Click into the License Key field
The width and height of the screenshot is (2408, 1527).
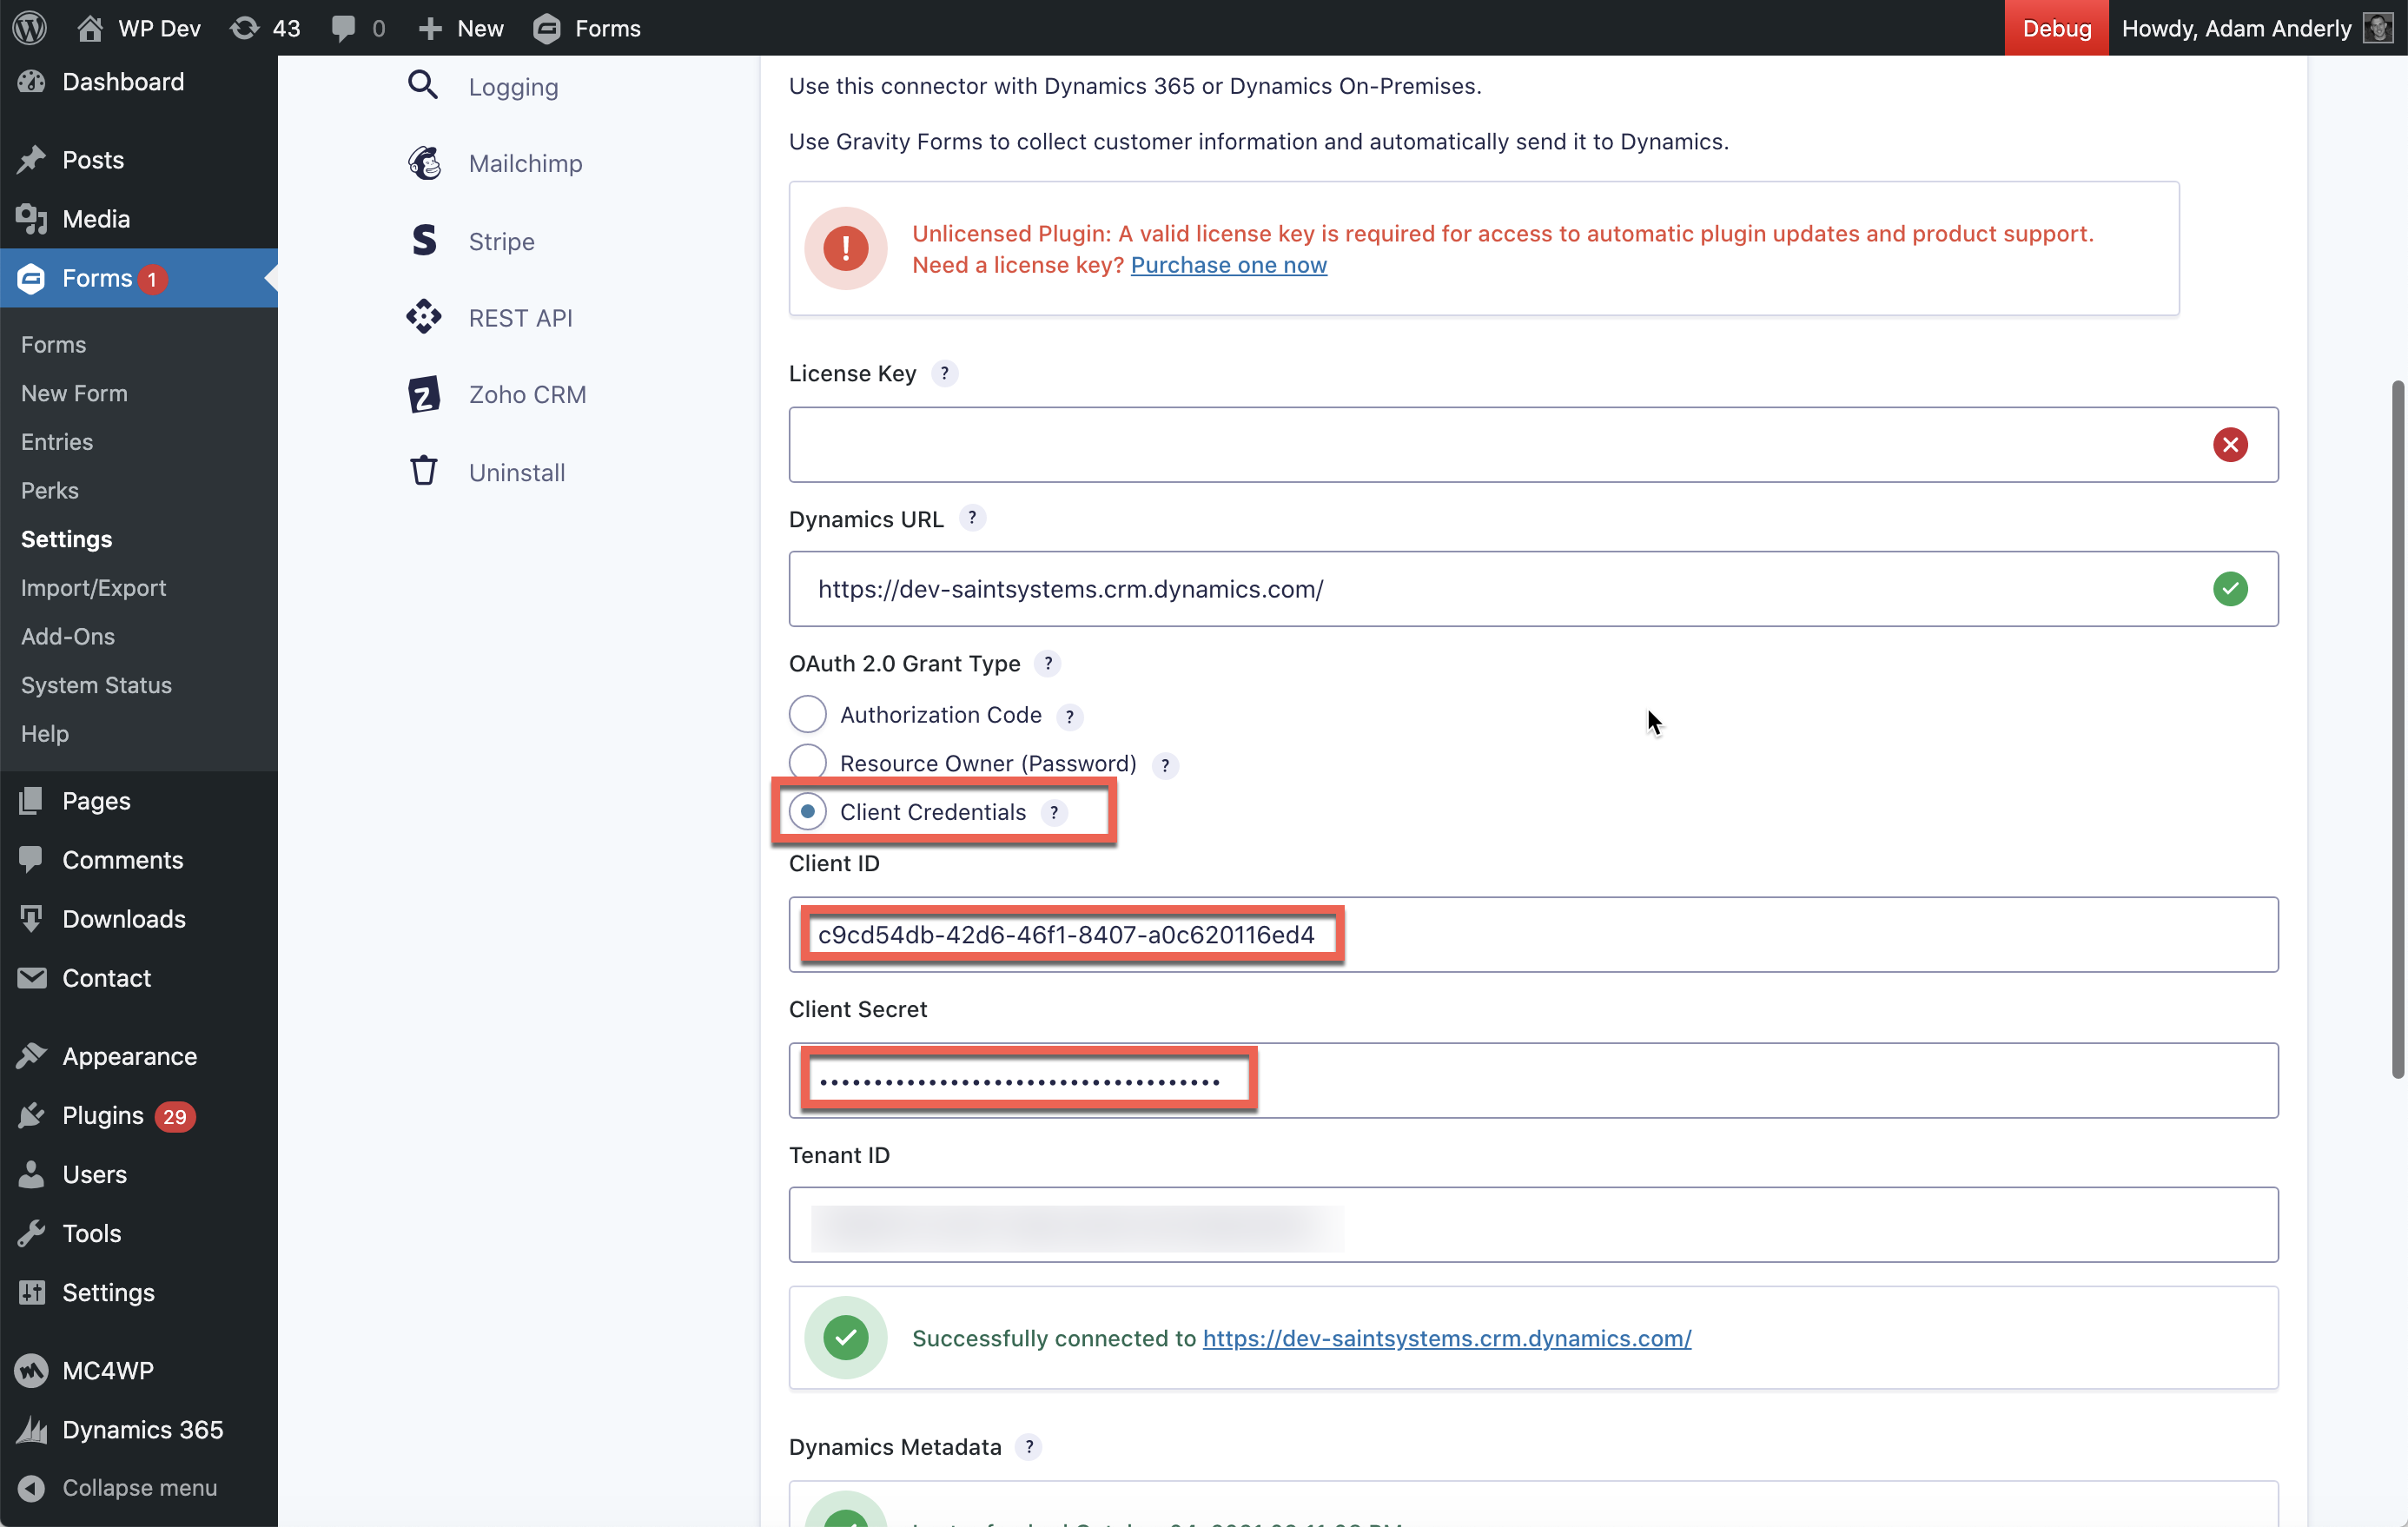(1533, 445)
